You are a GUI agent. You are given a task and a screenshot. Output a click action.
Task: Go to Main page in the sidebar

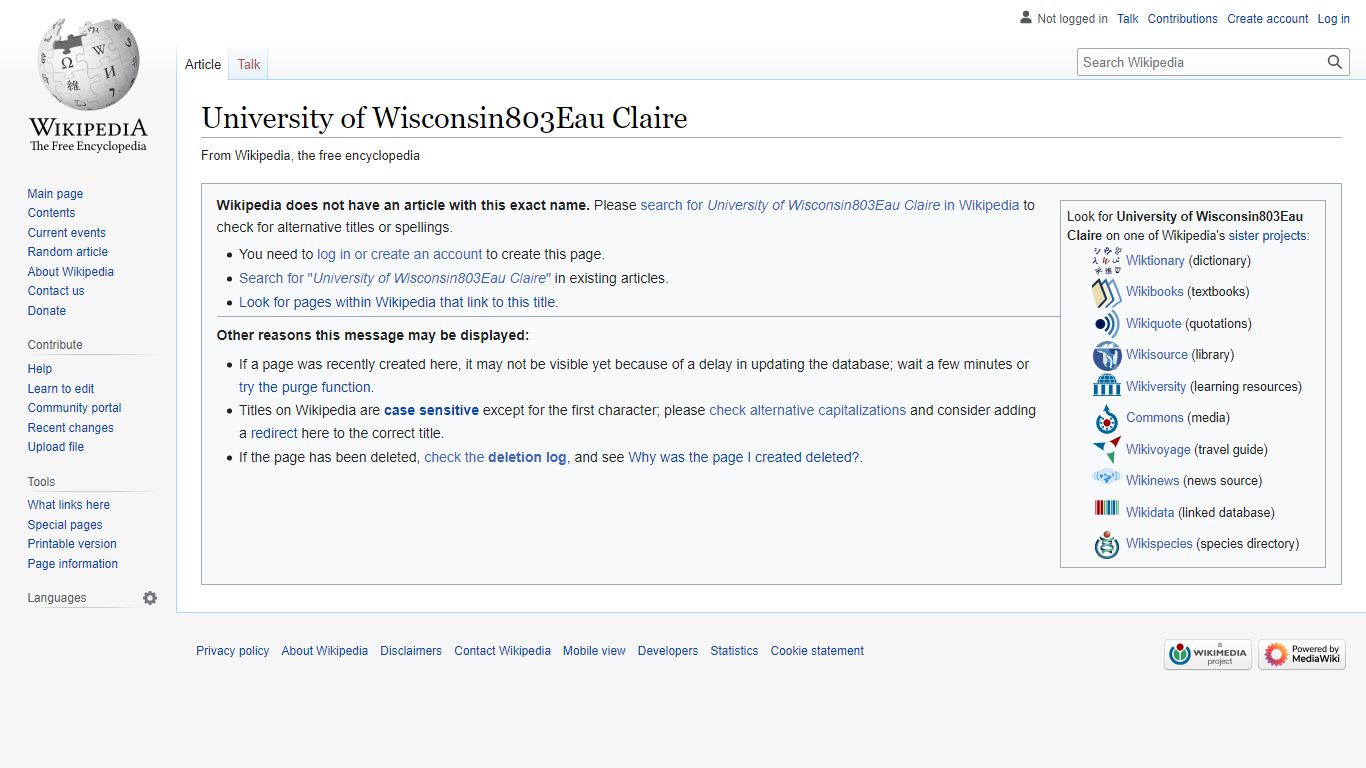coord(55,194)
